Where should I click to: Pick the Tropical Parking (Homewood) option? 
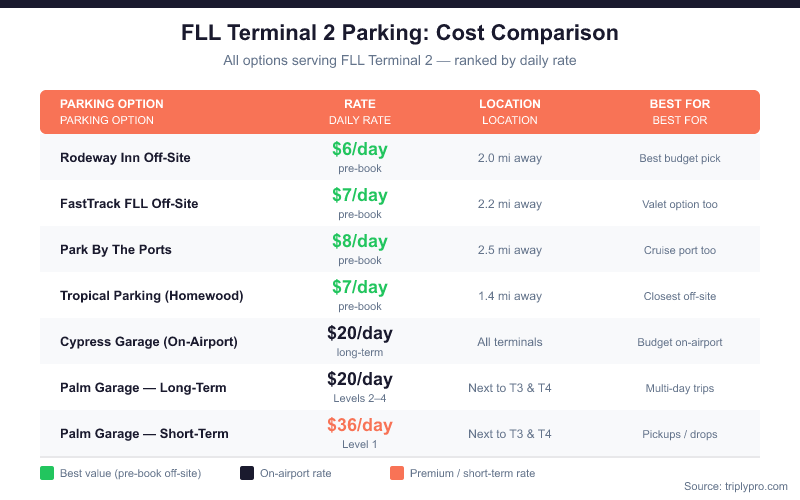tap(151, 296)
